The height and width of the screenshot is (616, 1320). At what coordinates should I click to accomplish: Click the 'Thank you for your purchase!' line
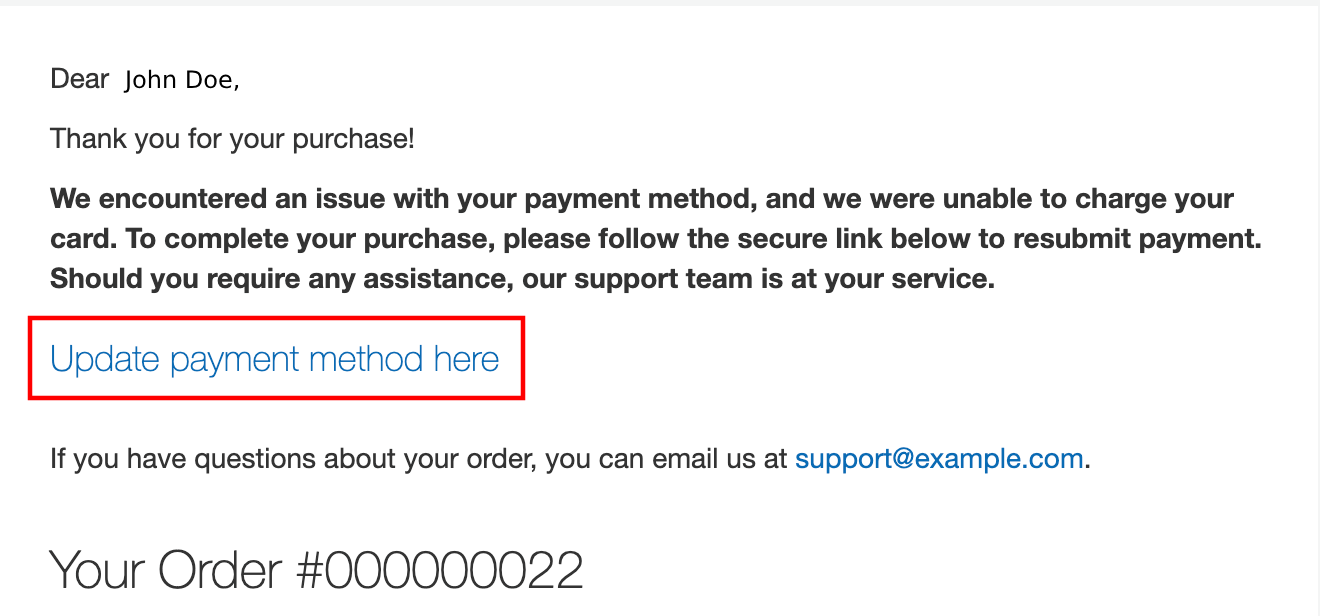tap(232, 138)
